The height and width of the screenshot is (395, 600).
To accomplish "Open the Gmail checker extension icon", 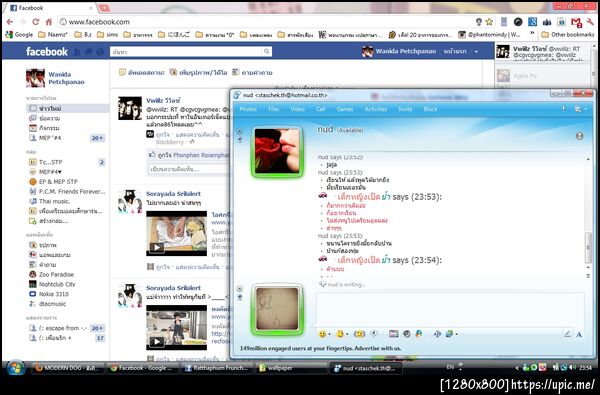I will (x=576, y=22).
